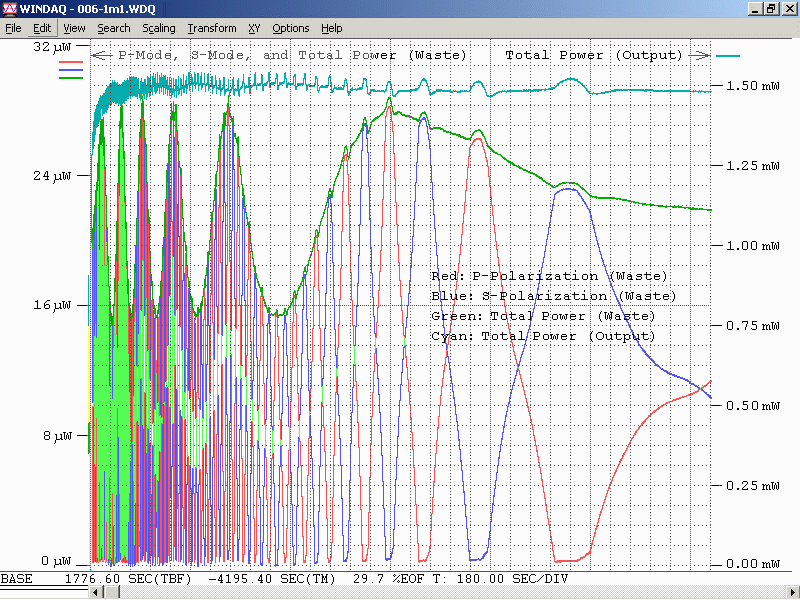Click the WinDaq icon in the title bar
The image size is (800, 600).
coord(9,8)
